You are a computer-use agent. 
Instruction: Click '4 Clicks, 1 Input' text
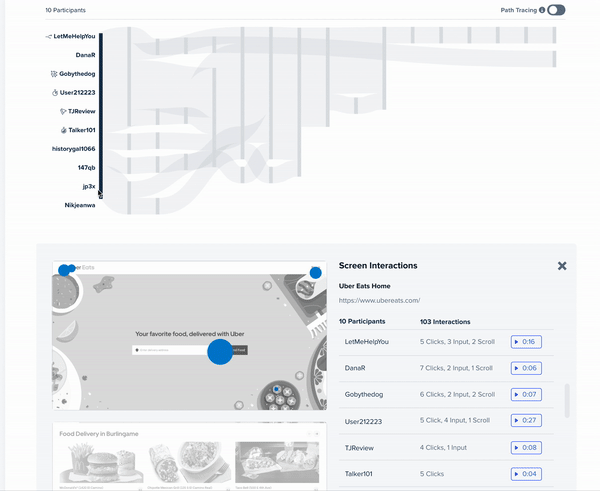[443, 447]
